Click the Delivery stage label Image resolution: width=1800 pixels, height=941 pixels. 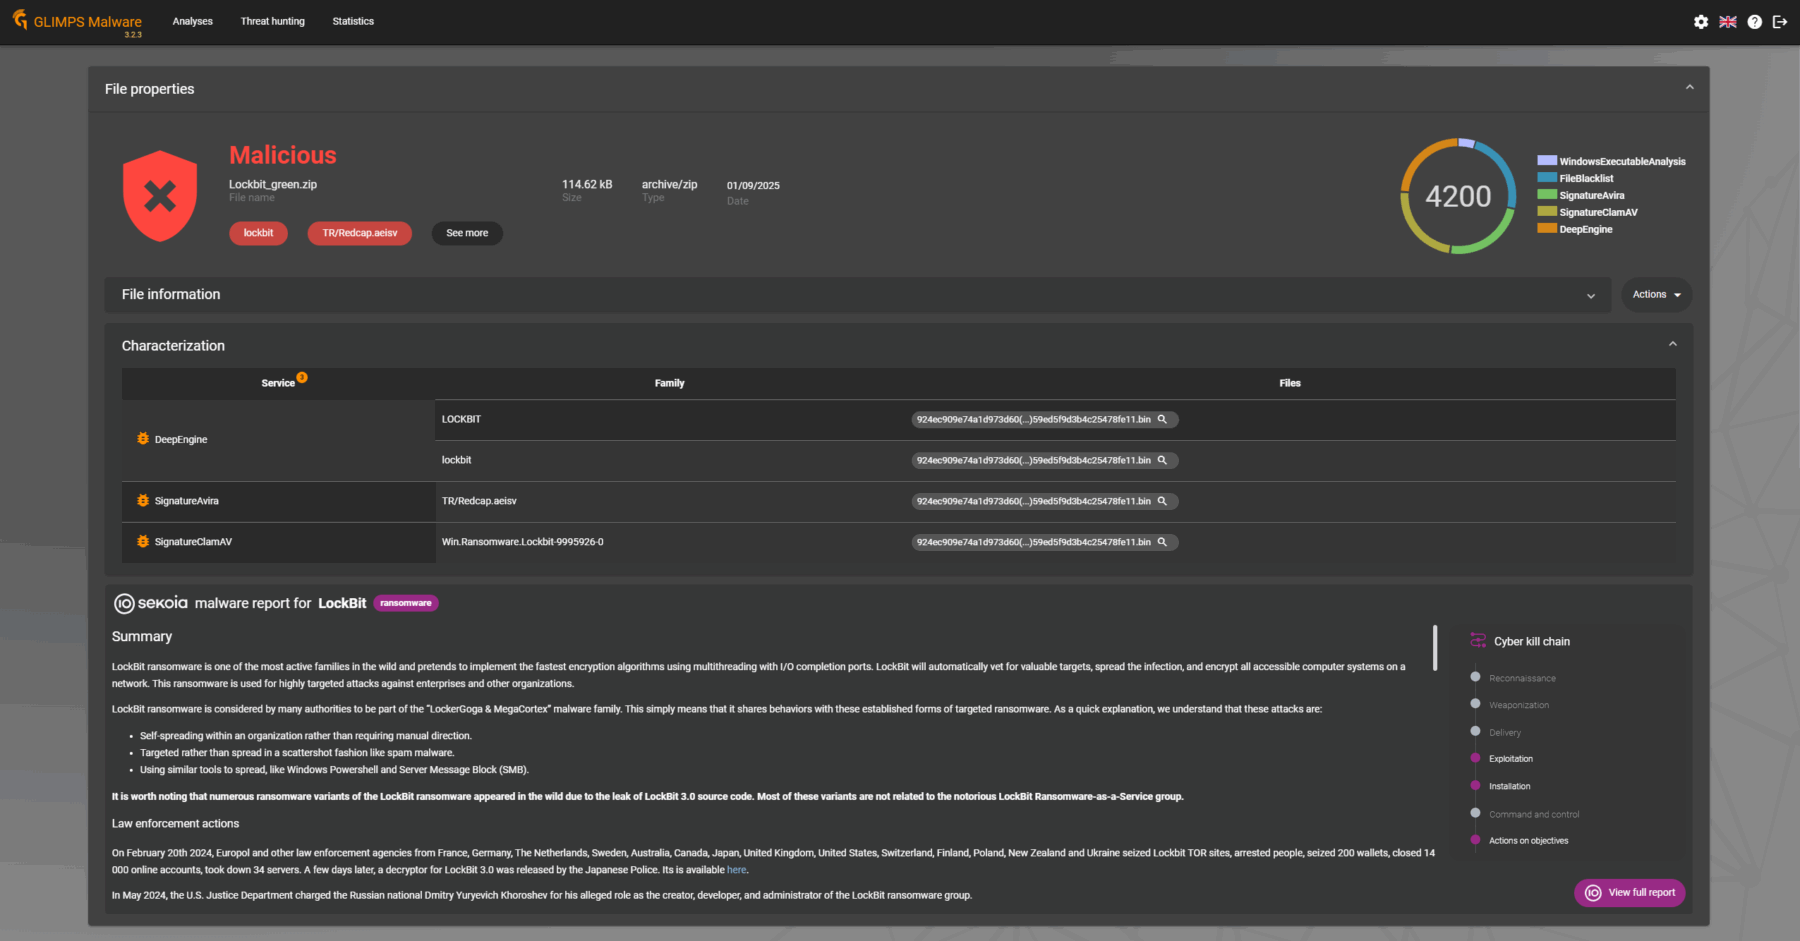tap(1505, 732)
